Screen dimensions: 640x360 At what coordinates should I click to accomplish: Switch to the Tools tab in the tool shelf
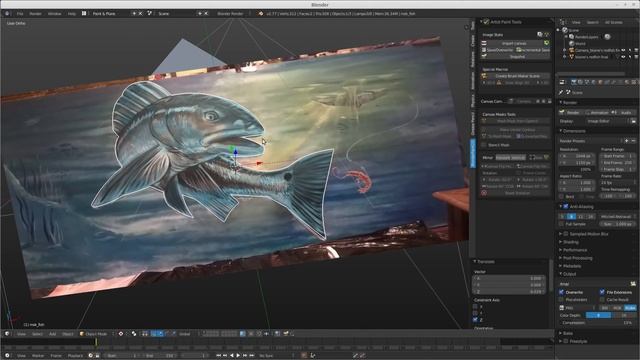(x=473, y=25)
